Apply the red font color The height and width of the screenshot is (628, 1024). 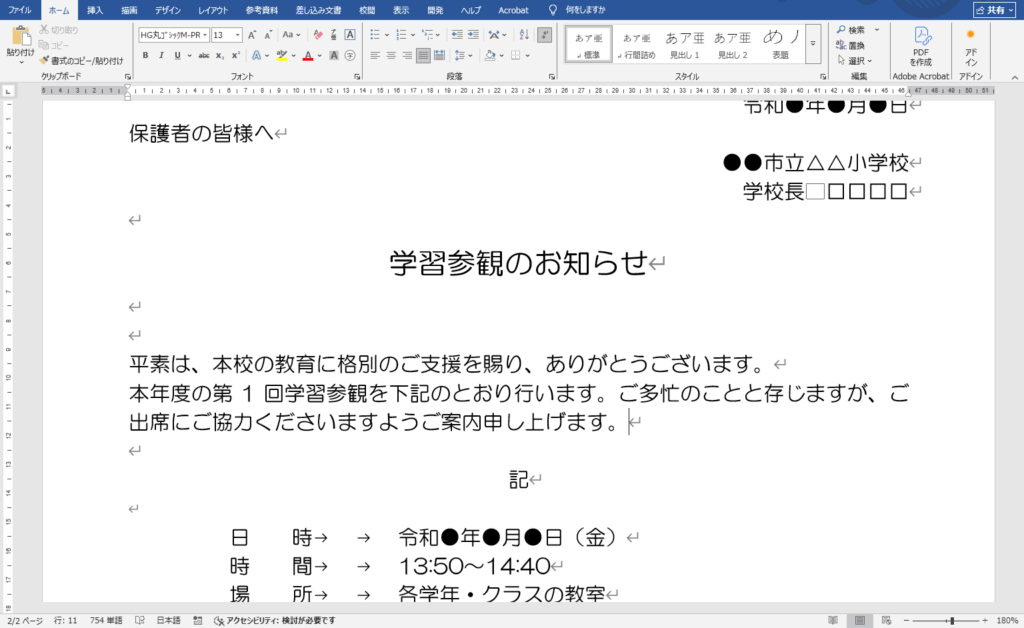(308, 55)
